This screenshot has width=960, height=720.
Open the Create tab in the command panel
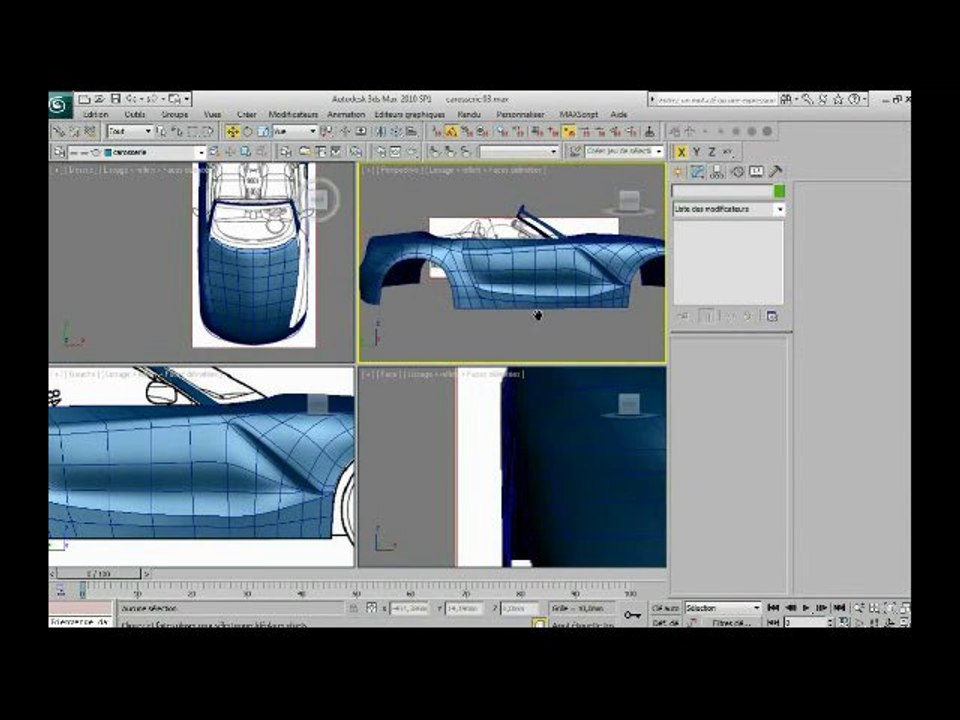point(678,172)
